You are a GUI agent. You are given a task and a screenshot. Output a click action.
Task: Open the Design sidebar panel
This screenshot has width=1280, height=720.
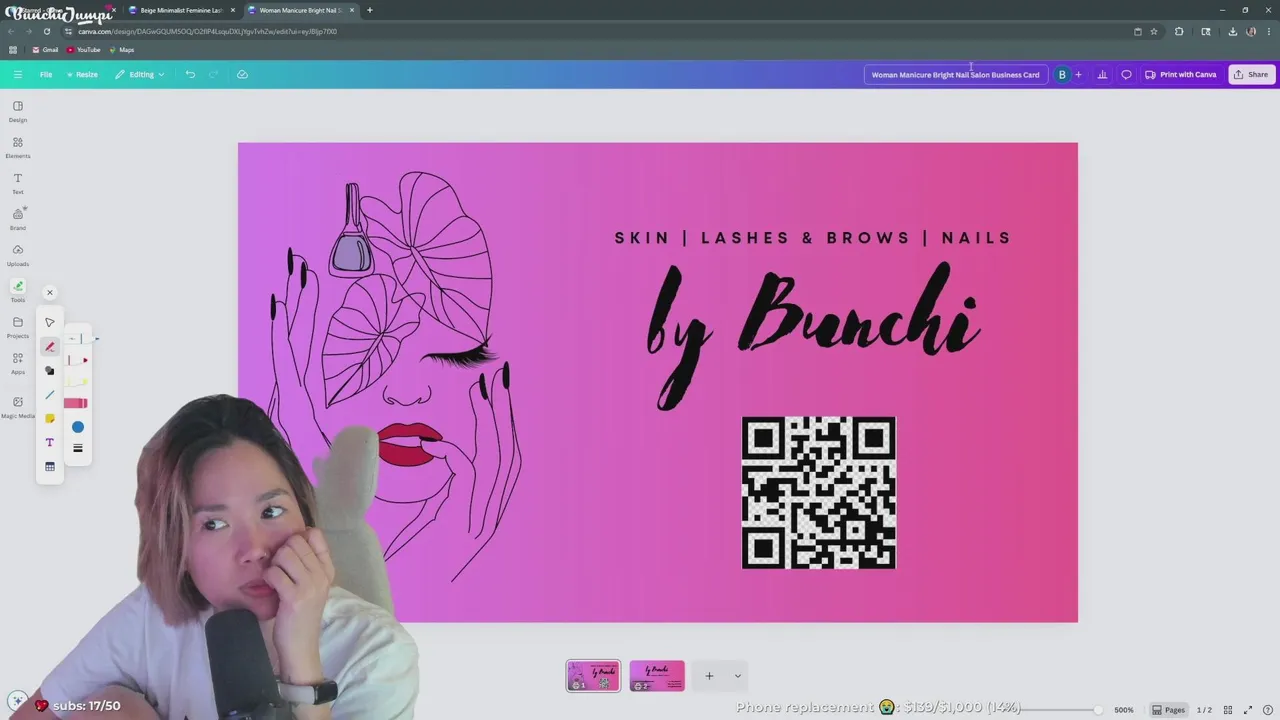coord(18,111)
